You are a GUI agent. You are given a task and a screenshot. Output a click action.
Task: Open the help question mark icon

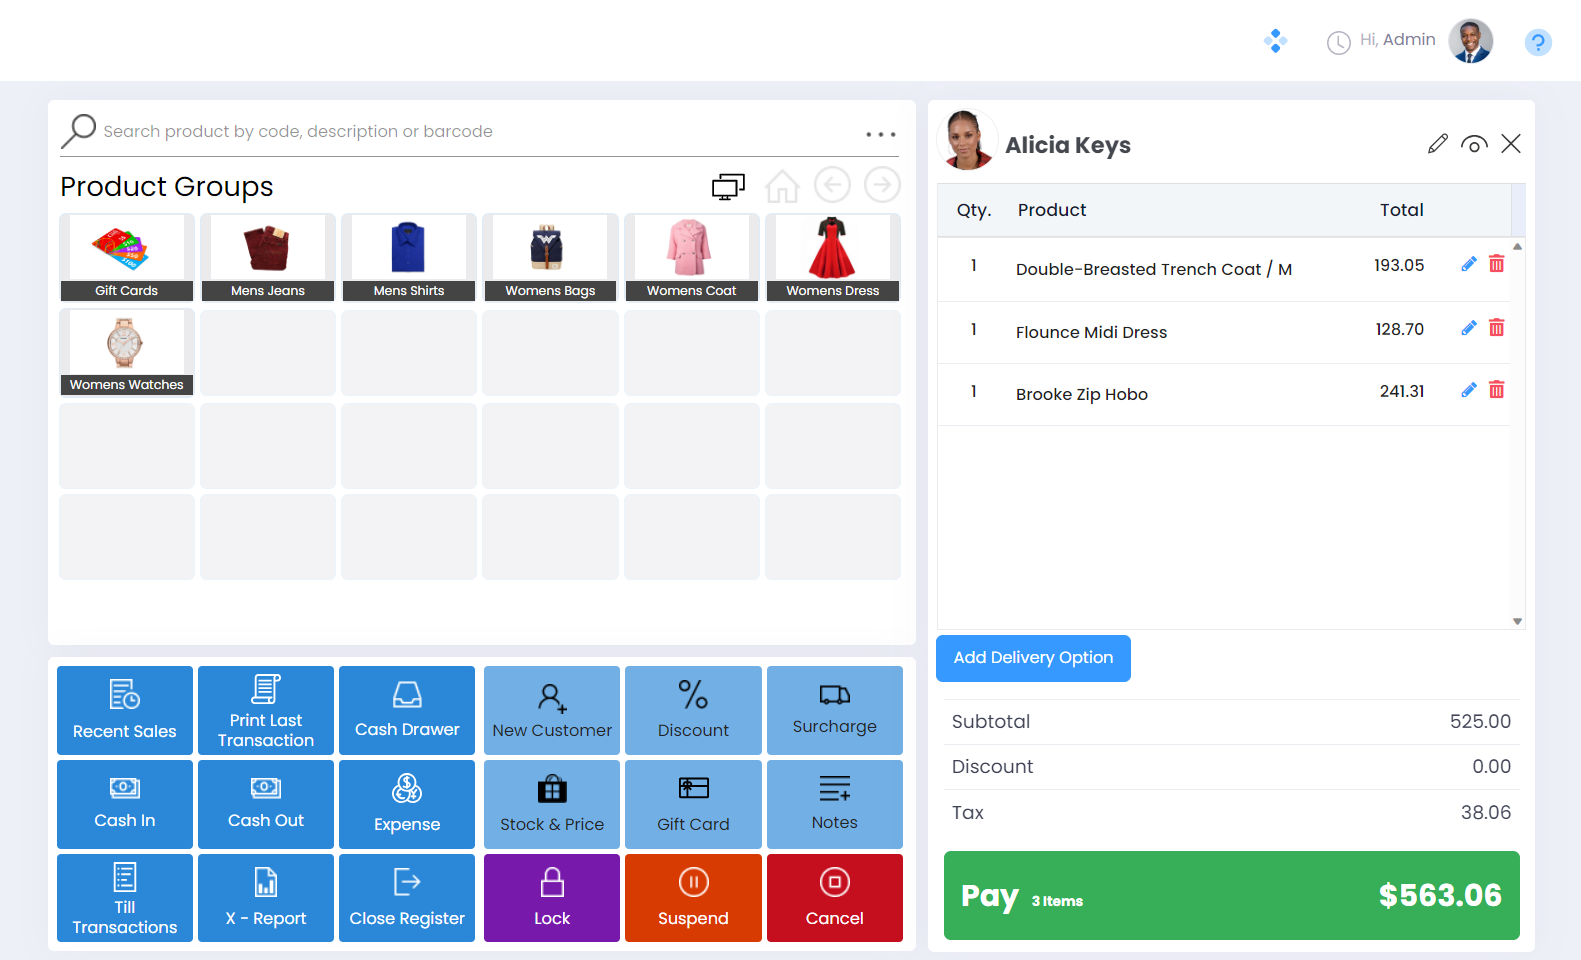(1537, 42)
